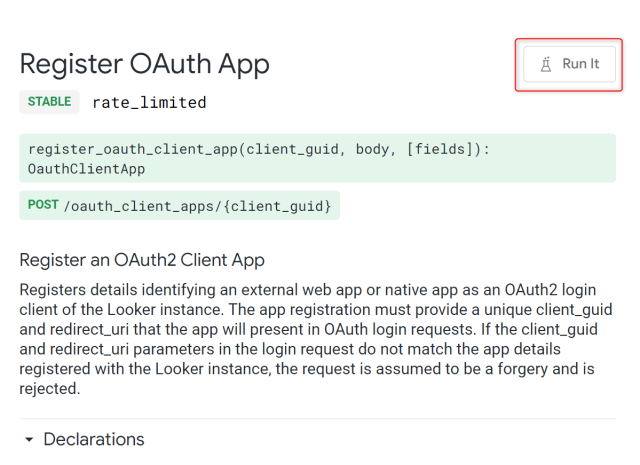Click the divider line above Declarations
This screenshot has width=640, height=465.
coord(318,419)
